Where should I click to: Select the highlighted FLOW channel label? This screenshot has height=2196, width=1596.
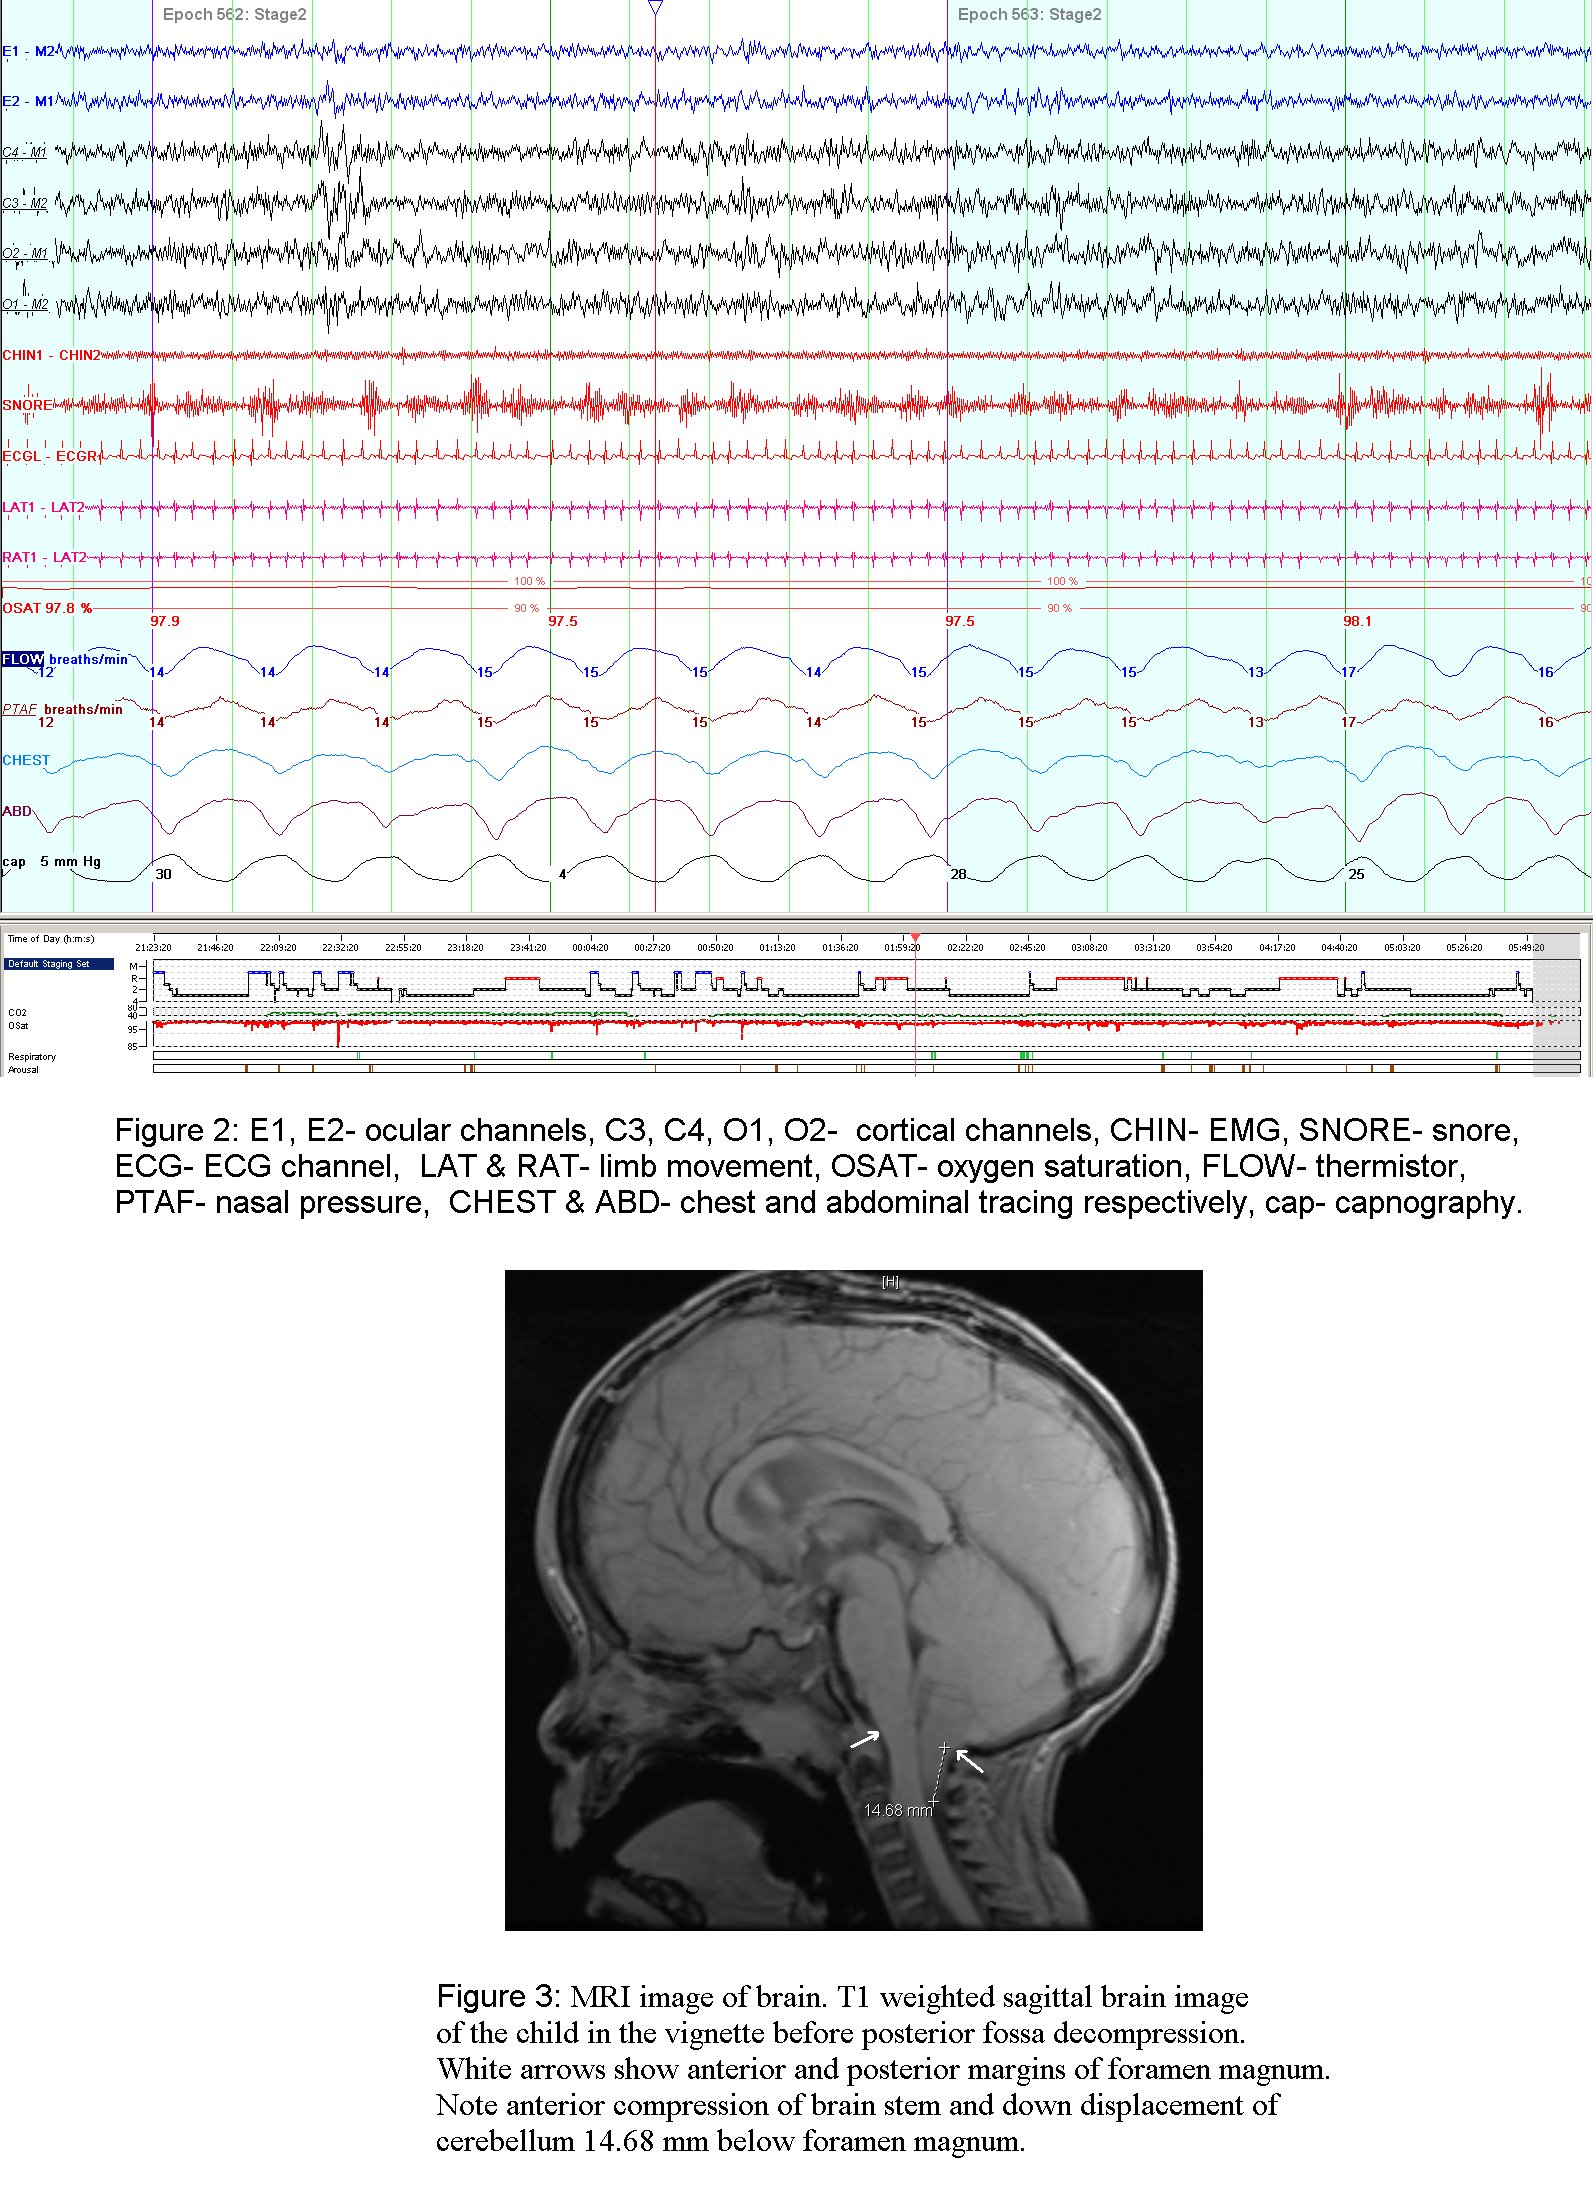tap(22, 660)
